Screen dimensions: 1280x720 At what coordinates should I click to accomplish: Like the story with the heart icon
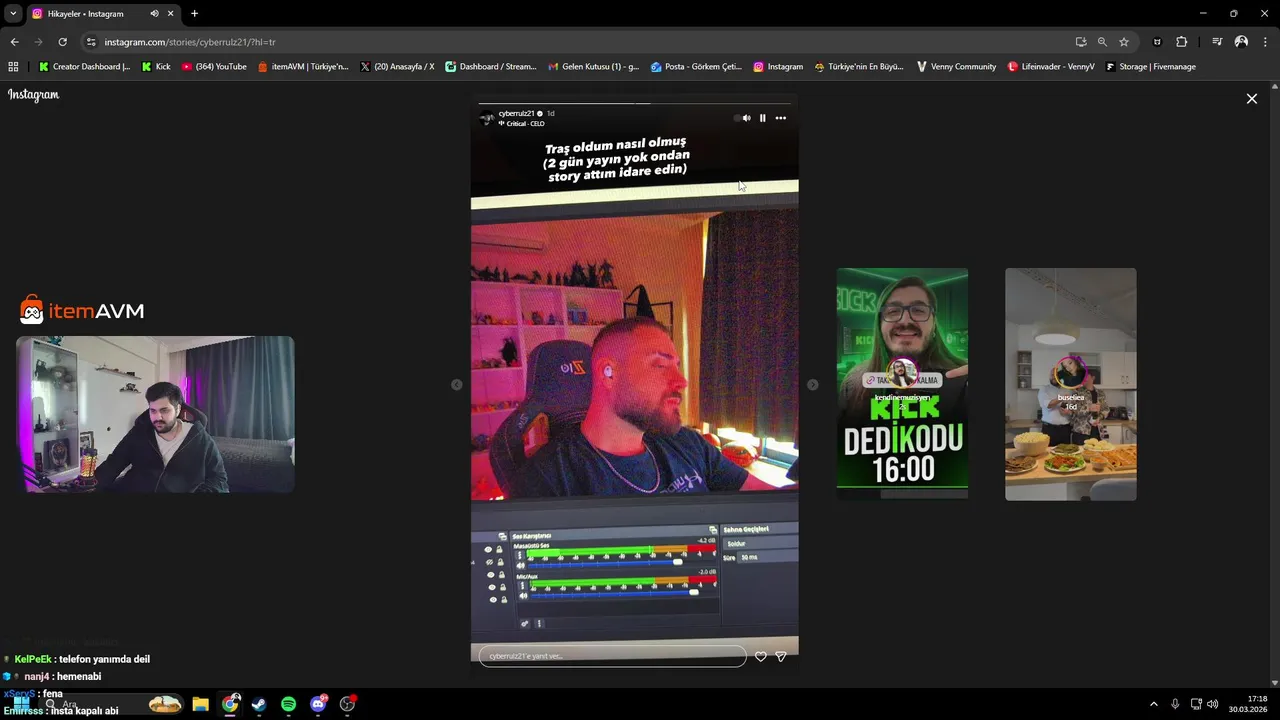pos(761,656)
